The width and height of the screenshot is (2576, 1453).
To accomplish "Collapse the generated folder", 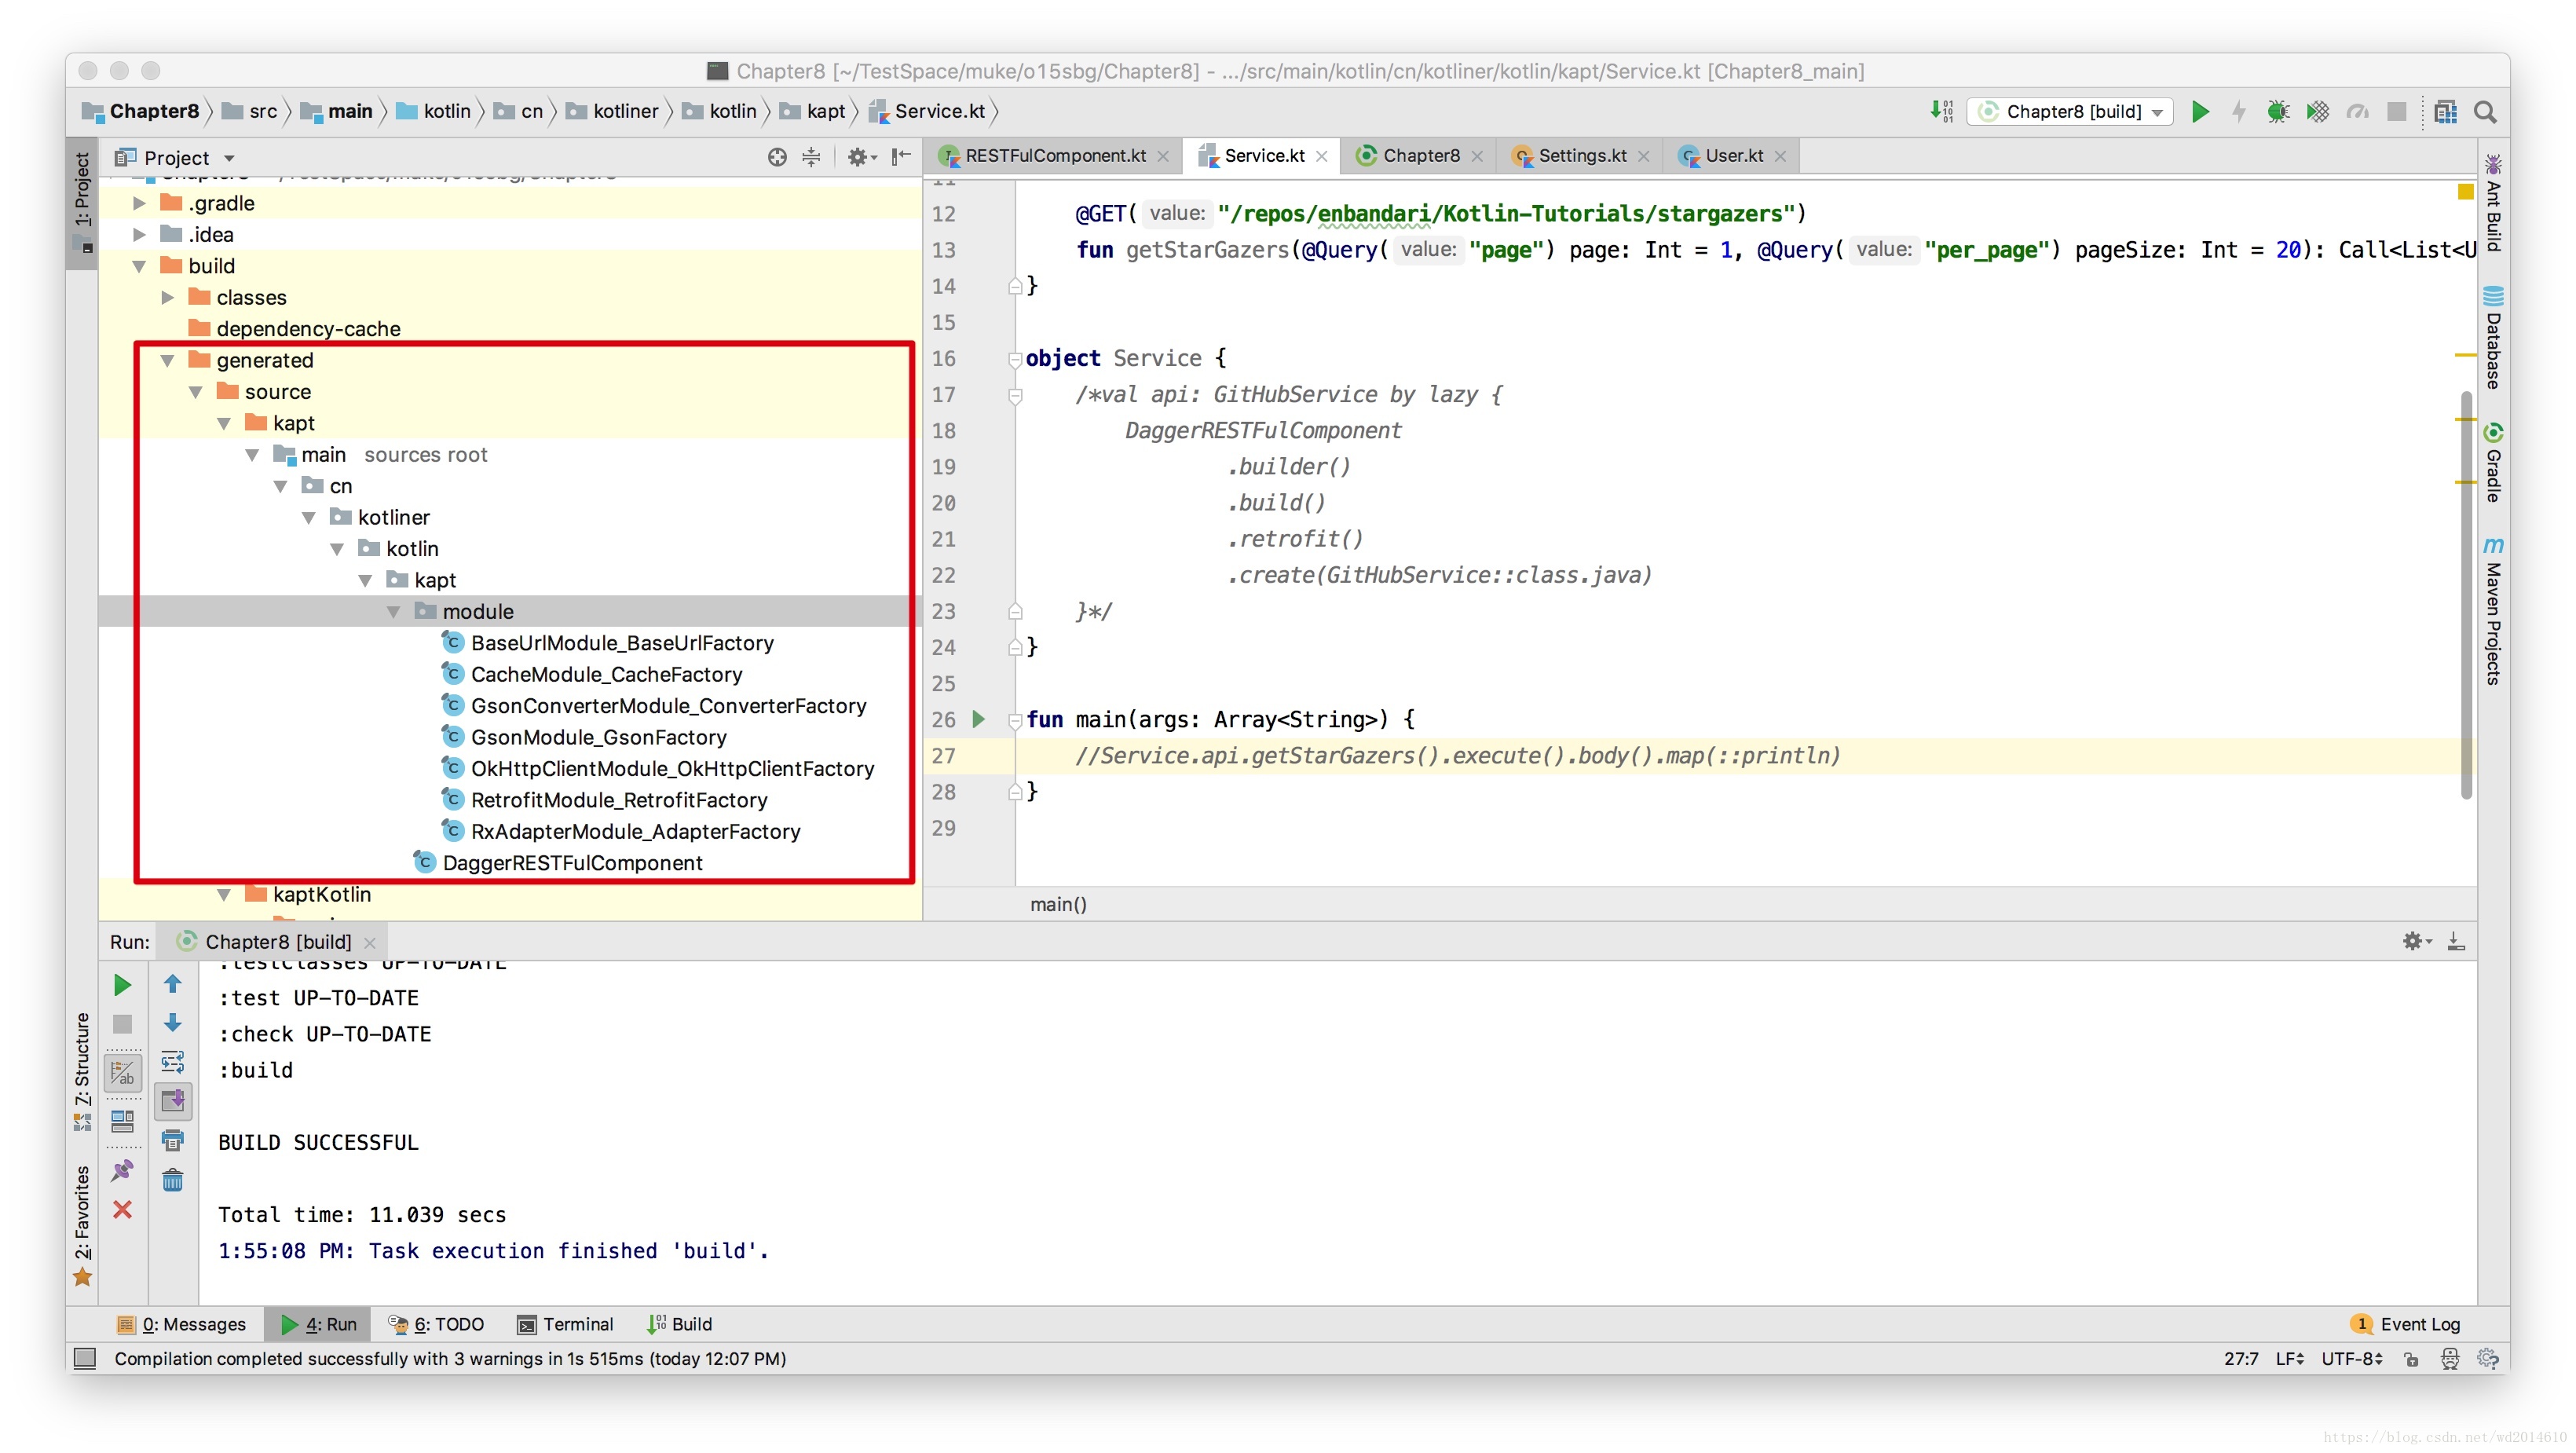I will [x=167, y=360].
